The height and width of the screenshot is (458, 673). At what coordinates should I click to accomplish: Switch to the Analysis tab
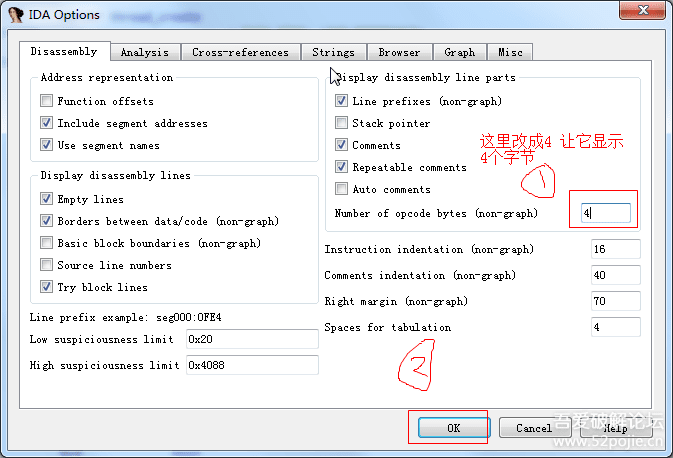[145, 52]
